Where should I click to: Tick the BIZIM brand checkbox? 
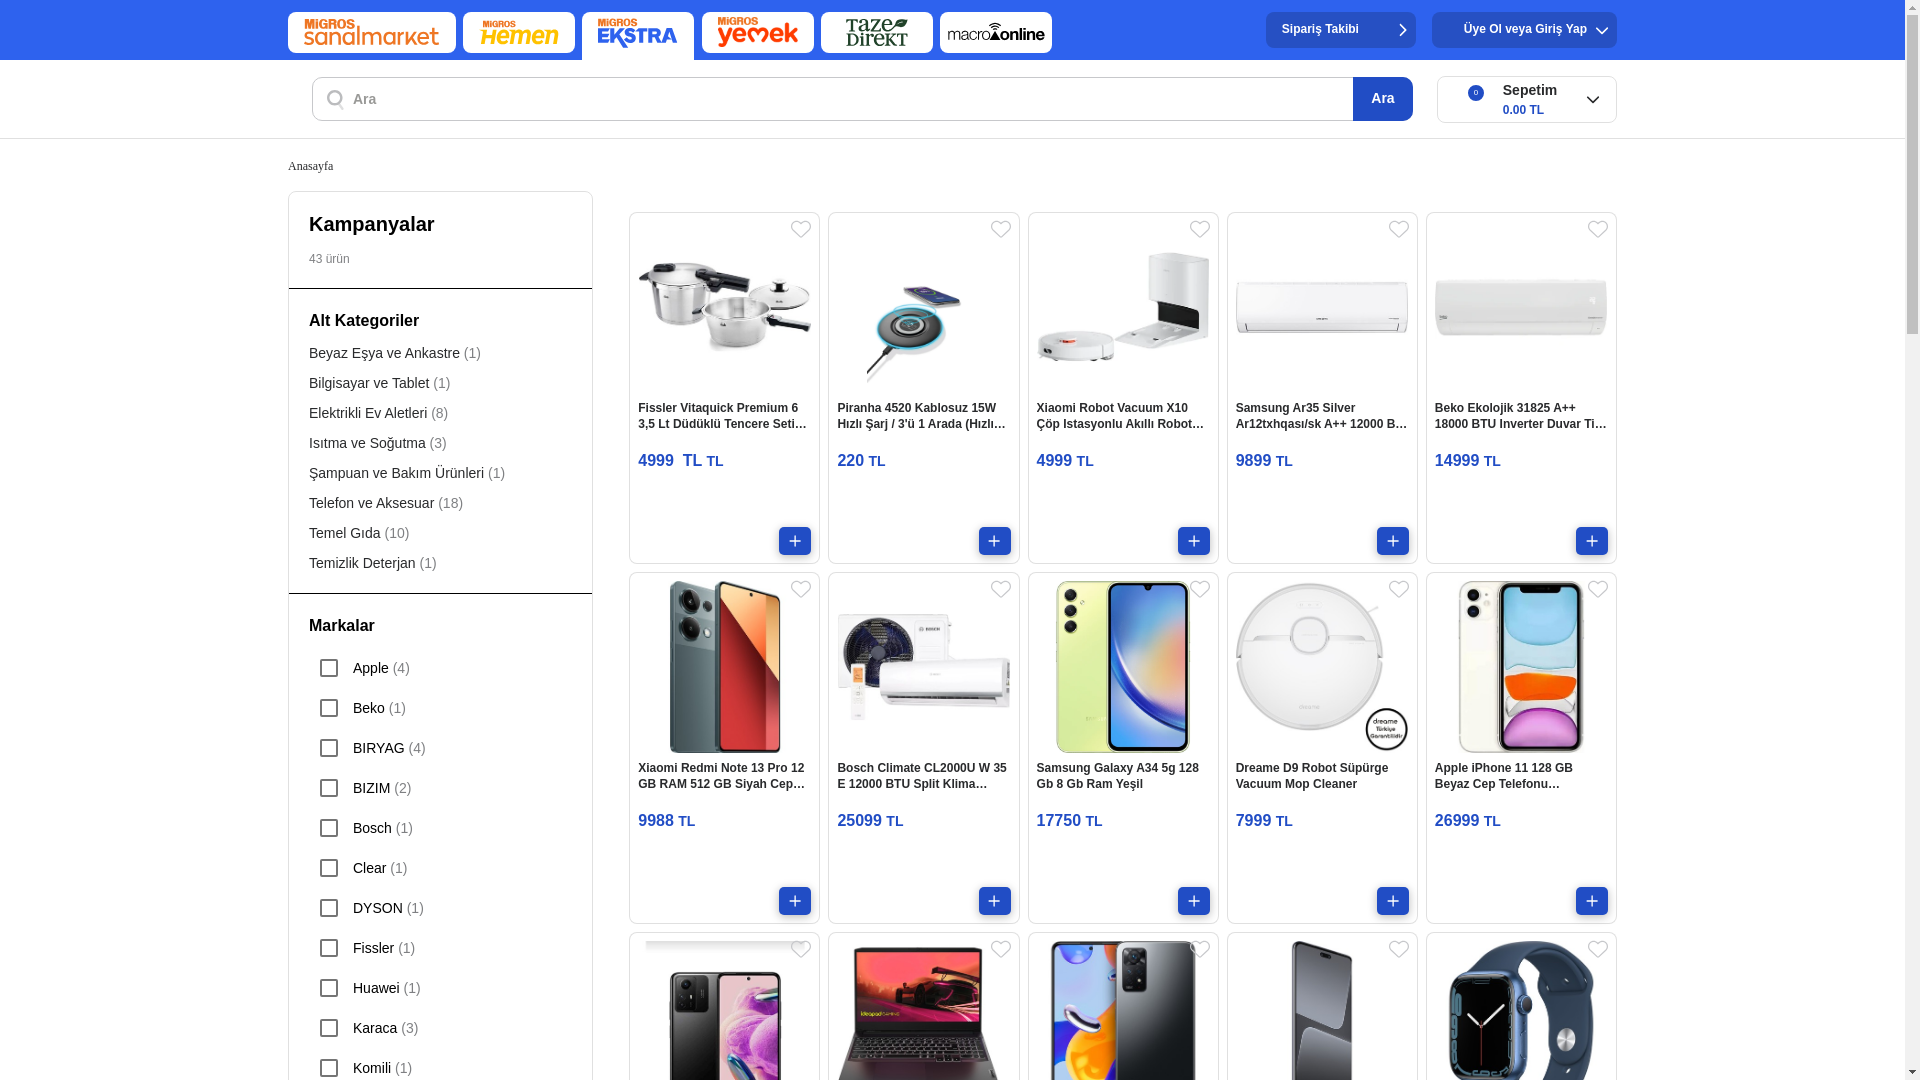[x=329, y=788]
